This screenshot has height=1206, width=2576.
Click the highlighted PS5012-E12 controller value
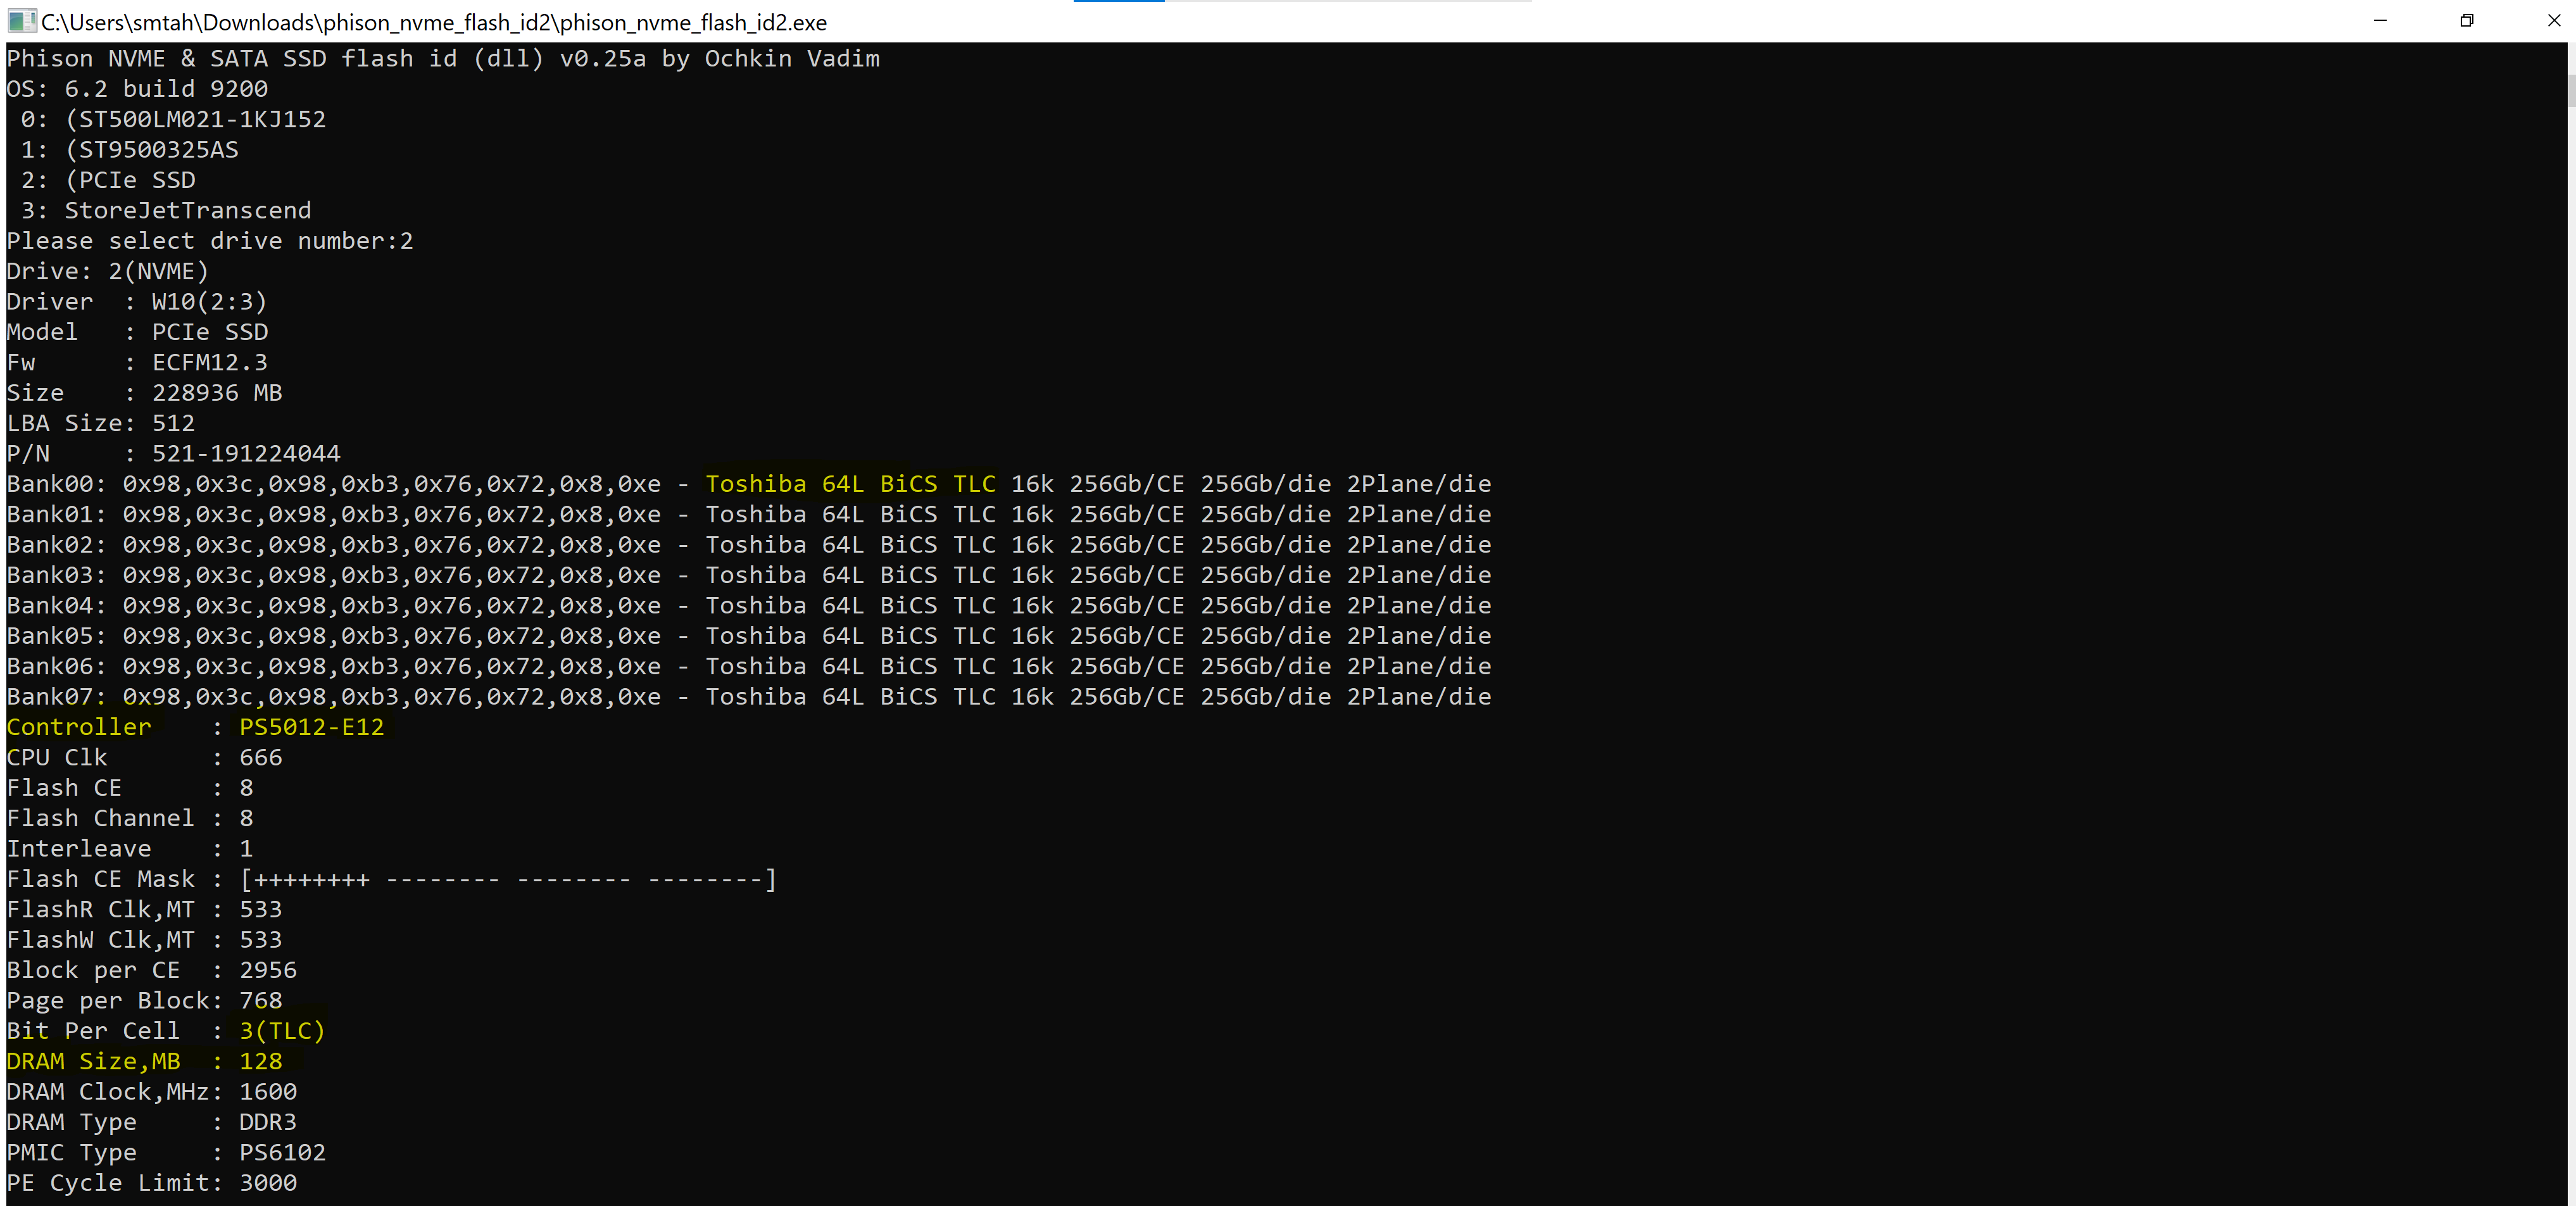pos(311,727)
